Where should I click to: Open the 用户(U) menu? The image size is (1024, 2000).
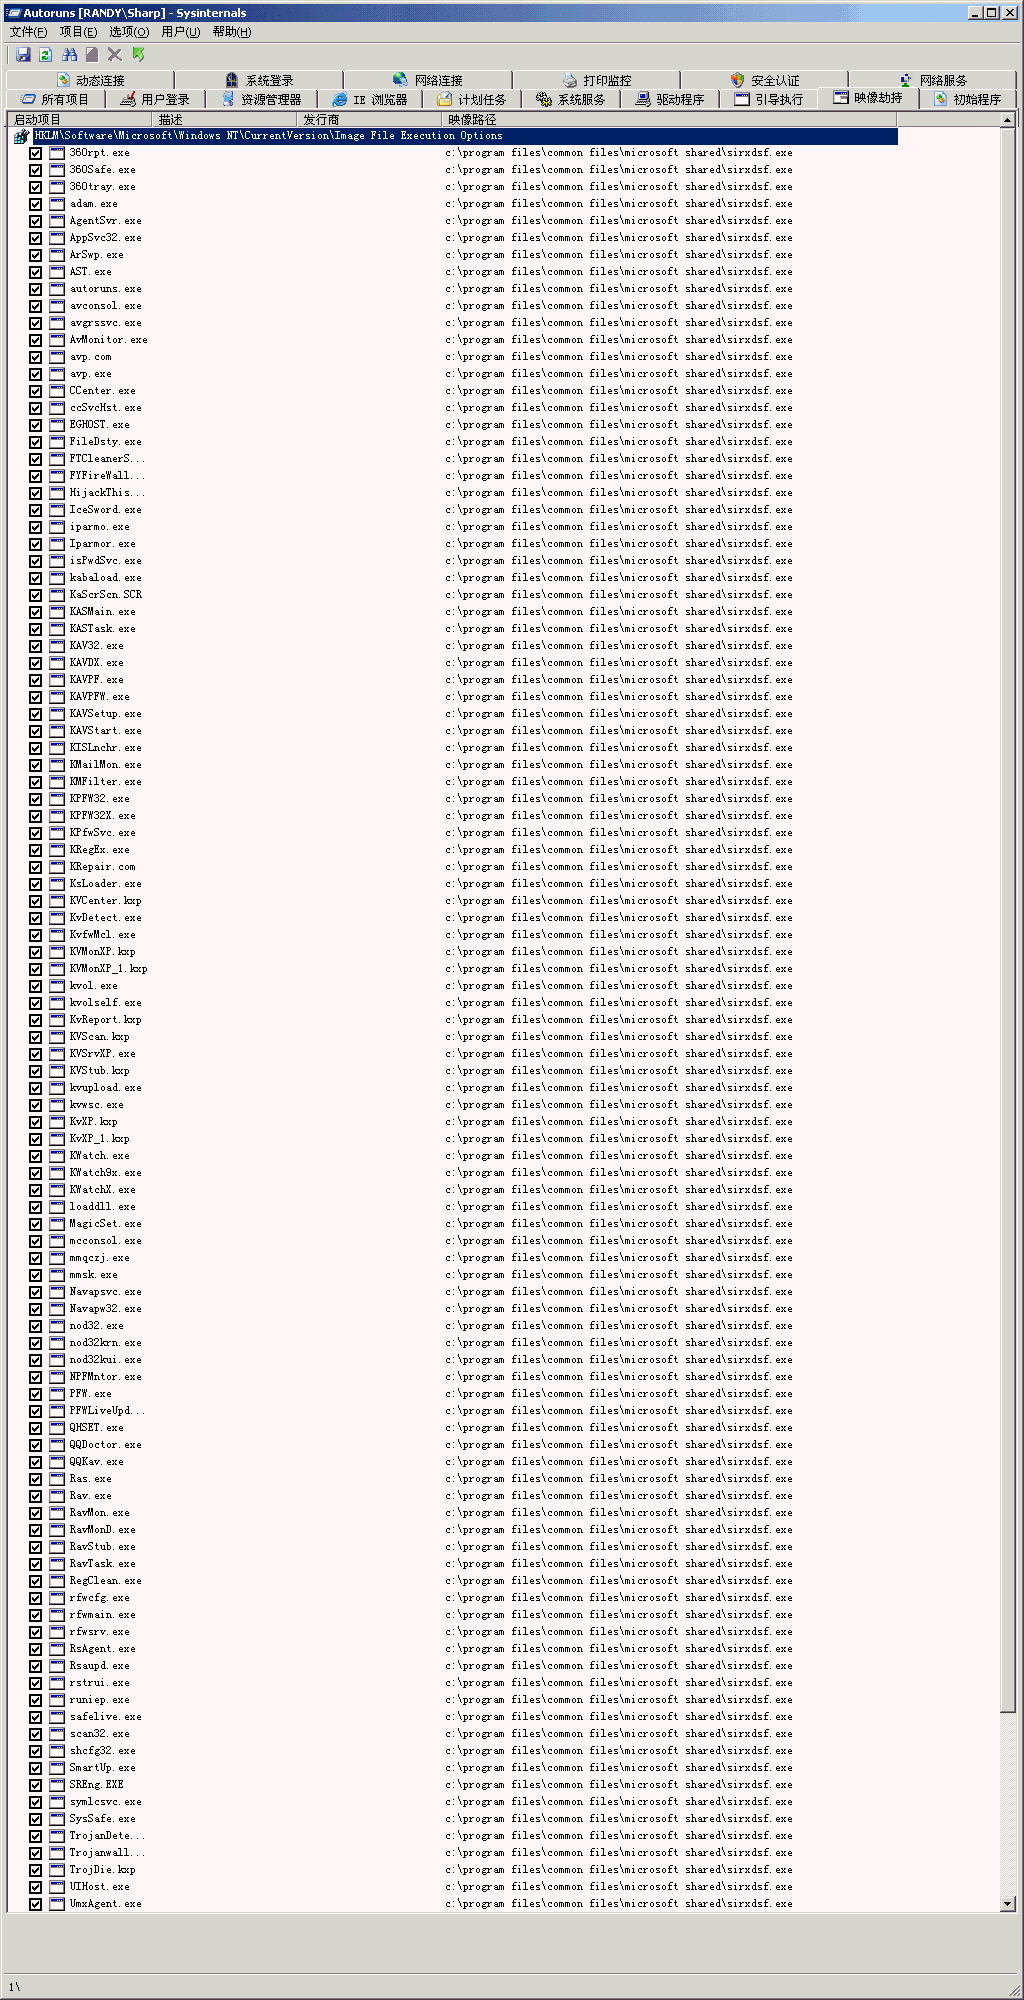pos(180,32)
